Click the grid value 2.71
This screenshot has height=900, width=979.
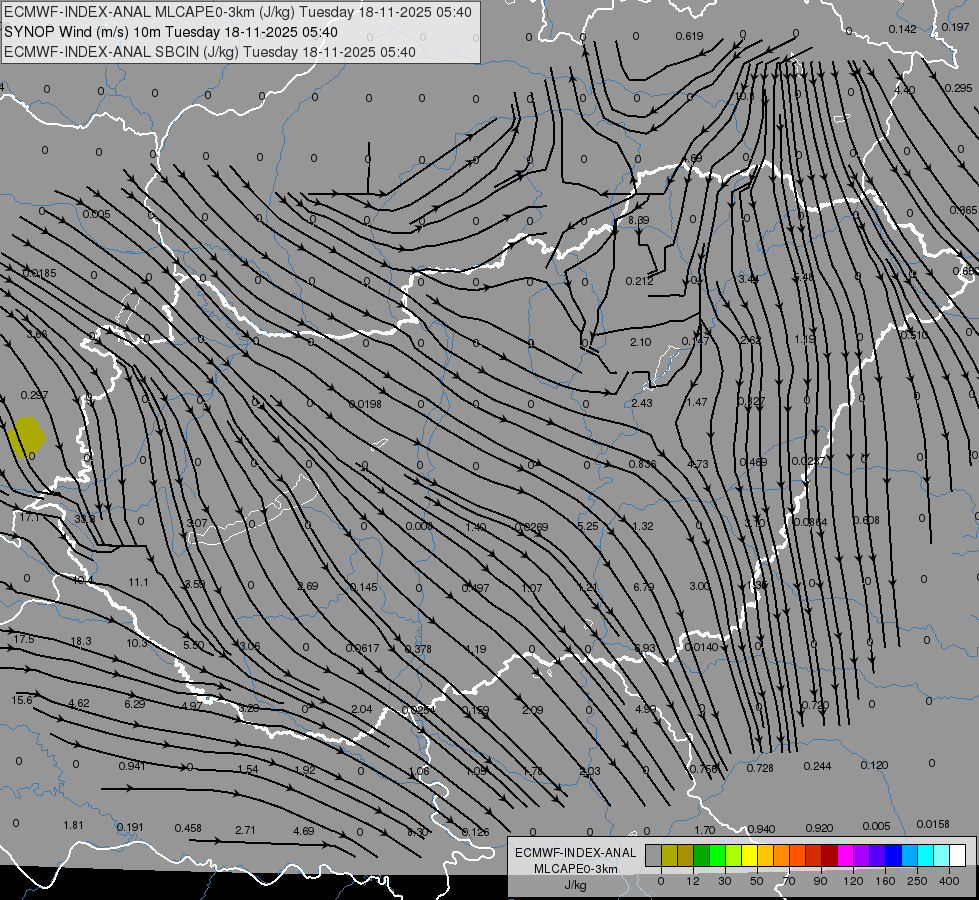pyautogui.click(x=245, y=829)
